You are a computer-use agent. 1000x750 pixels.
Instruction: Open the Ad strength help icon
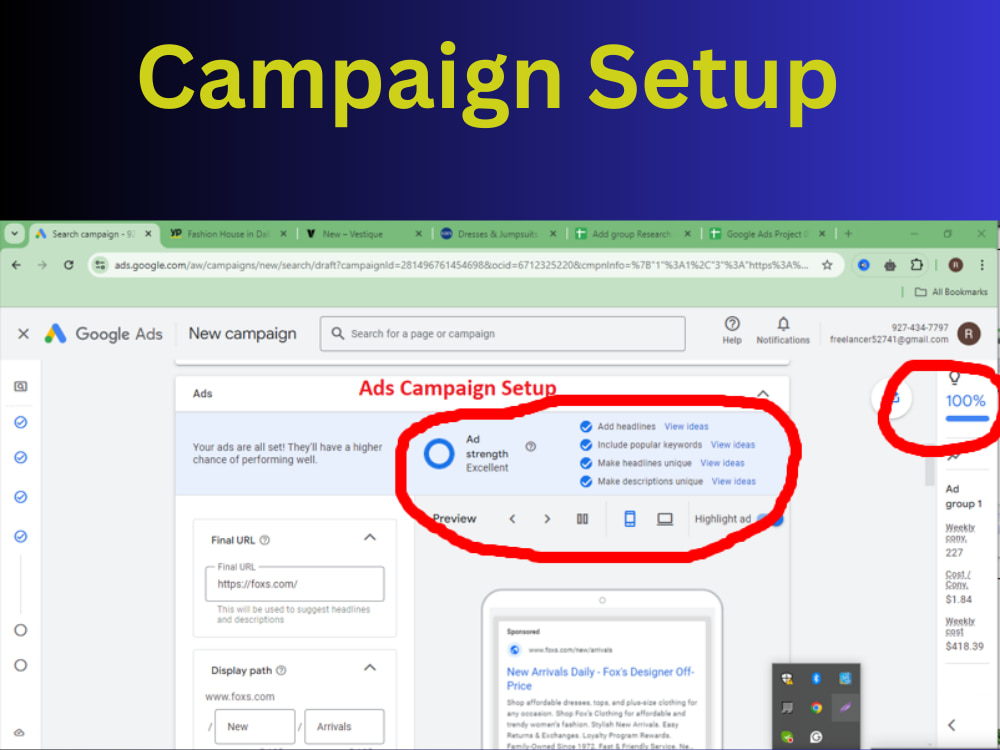(x=531, y=446)
